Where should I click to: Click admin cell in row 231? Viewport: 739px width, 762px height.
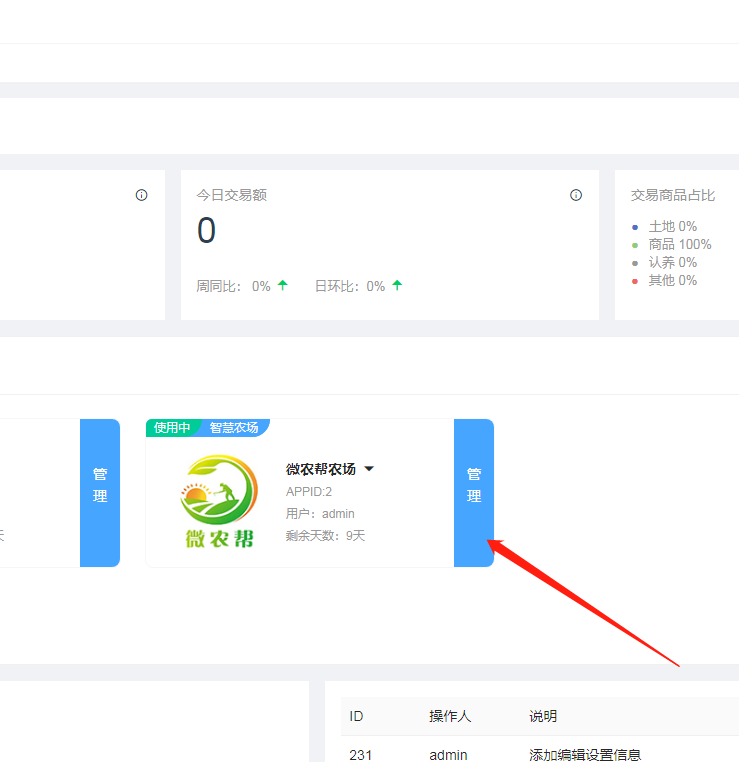tap(448, 755)
